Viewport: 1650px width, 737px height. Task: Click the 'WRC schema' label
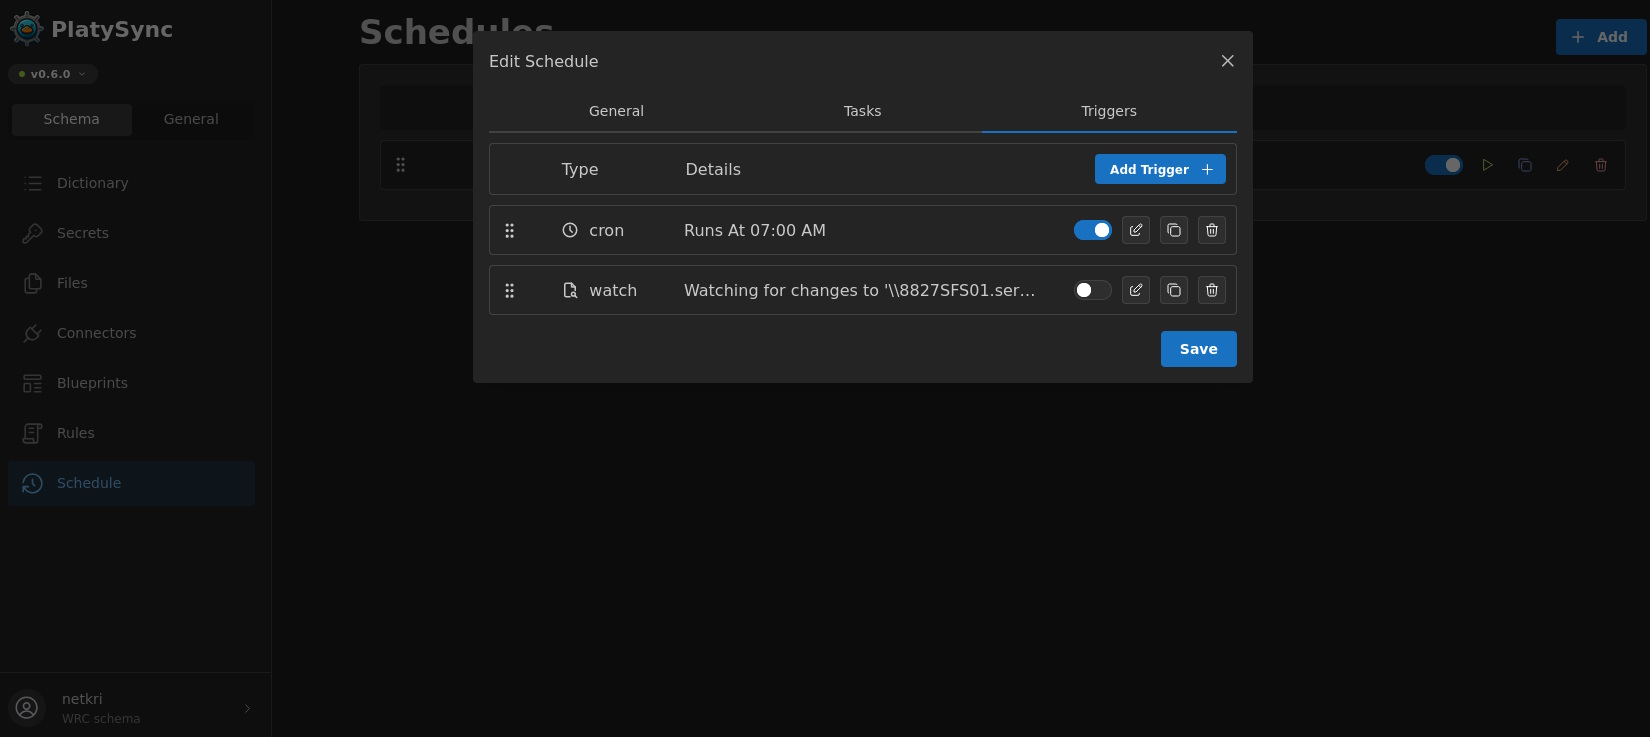(101, 719)
